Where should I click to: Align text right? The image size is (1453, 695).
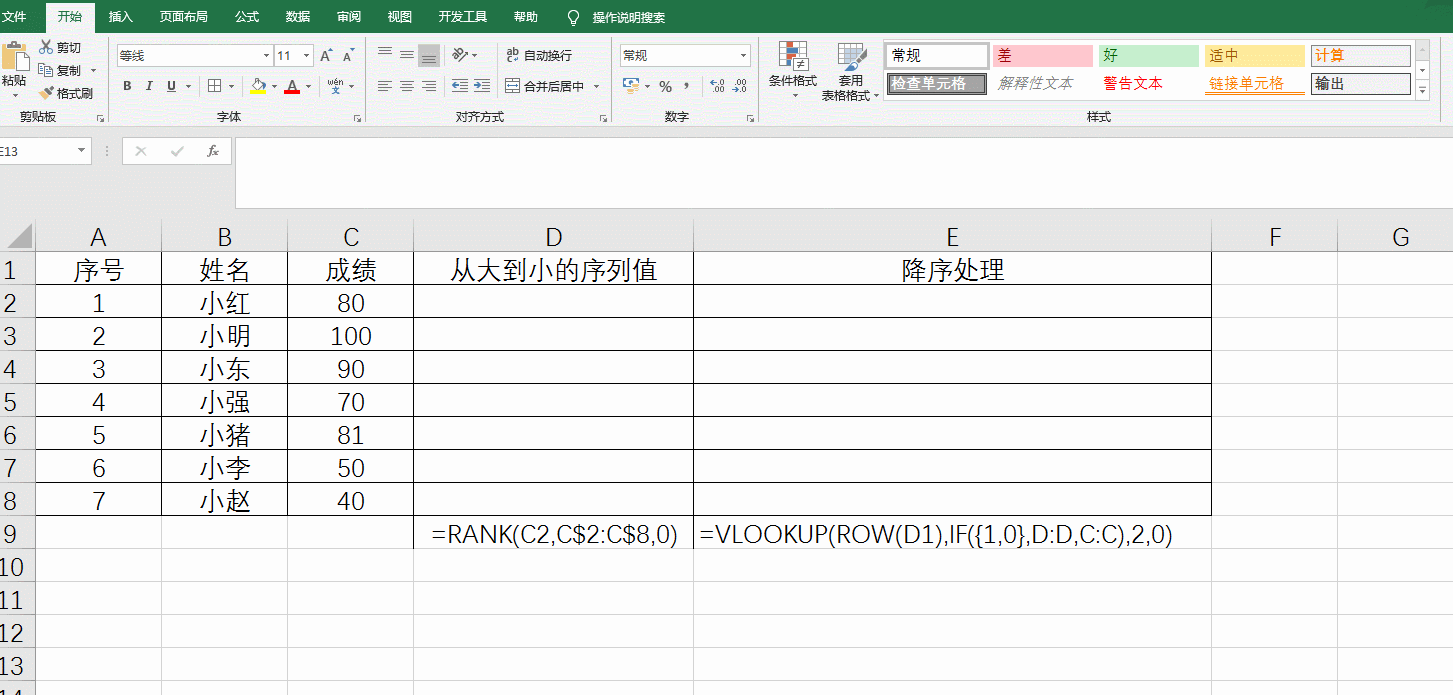point(429,87)
